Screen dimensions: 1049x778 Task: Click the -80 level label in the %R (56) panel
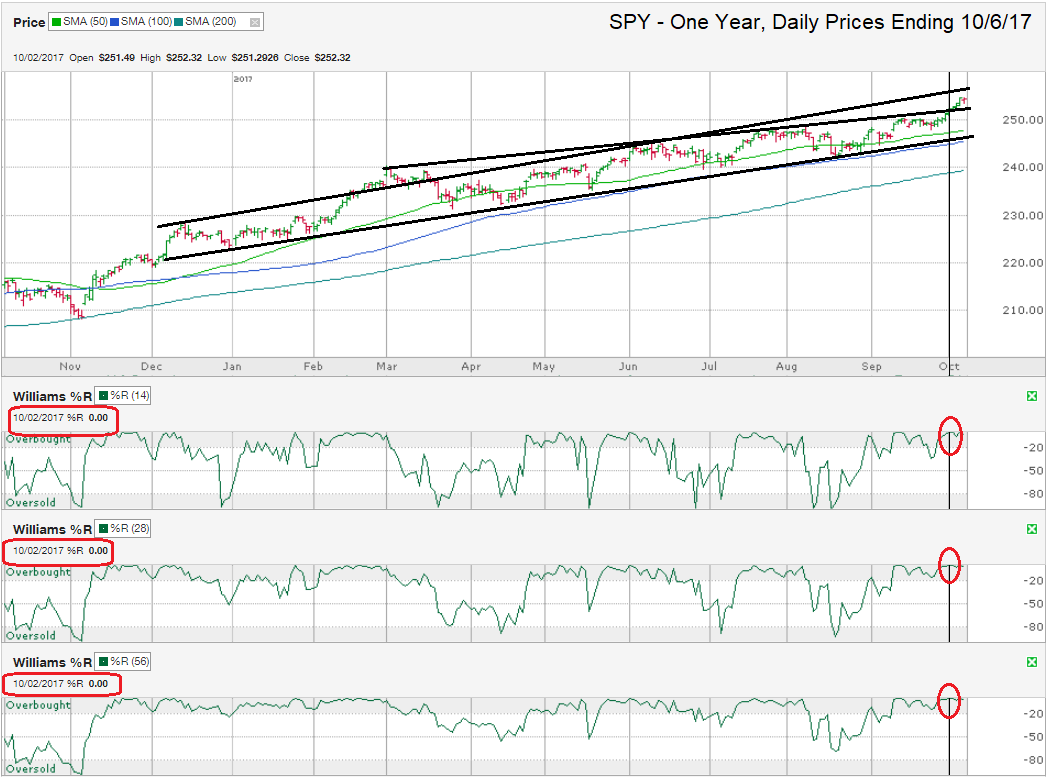coord(1034,760)
